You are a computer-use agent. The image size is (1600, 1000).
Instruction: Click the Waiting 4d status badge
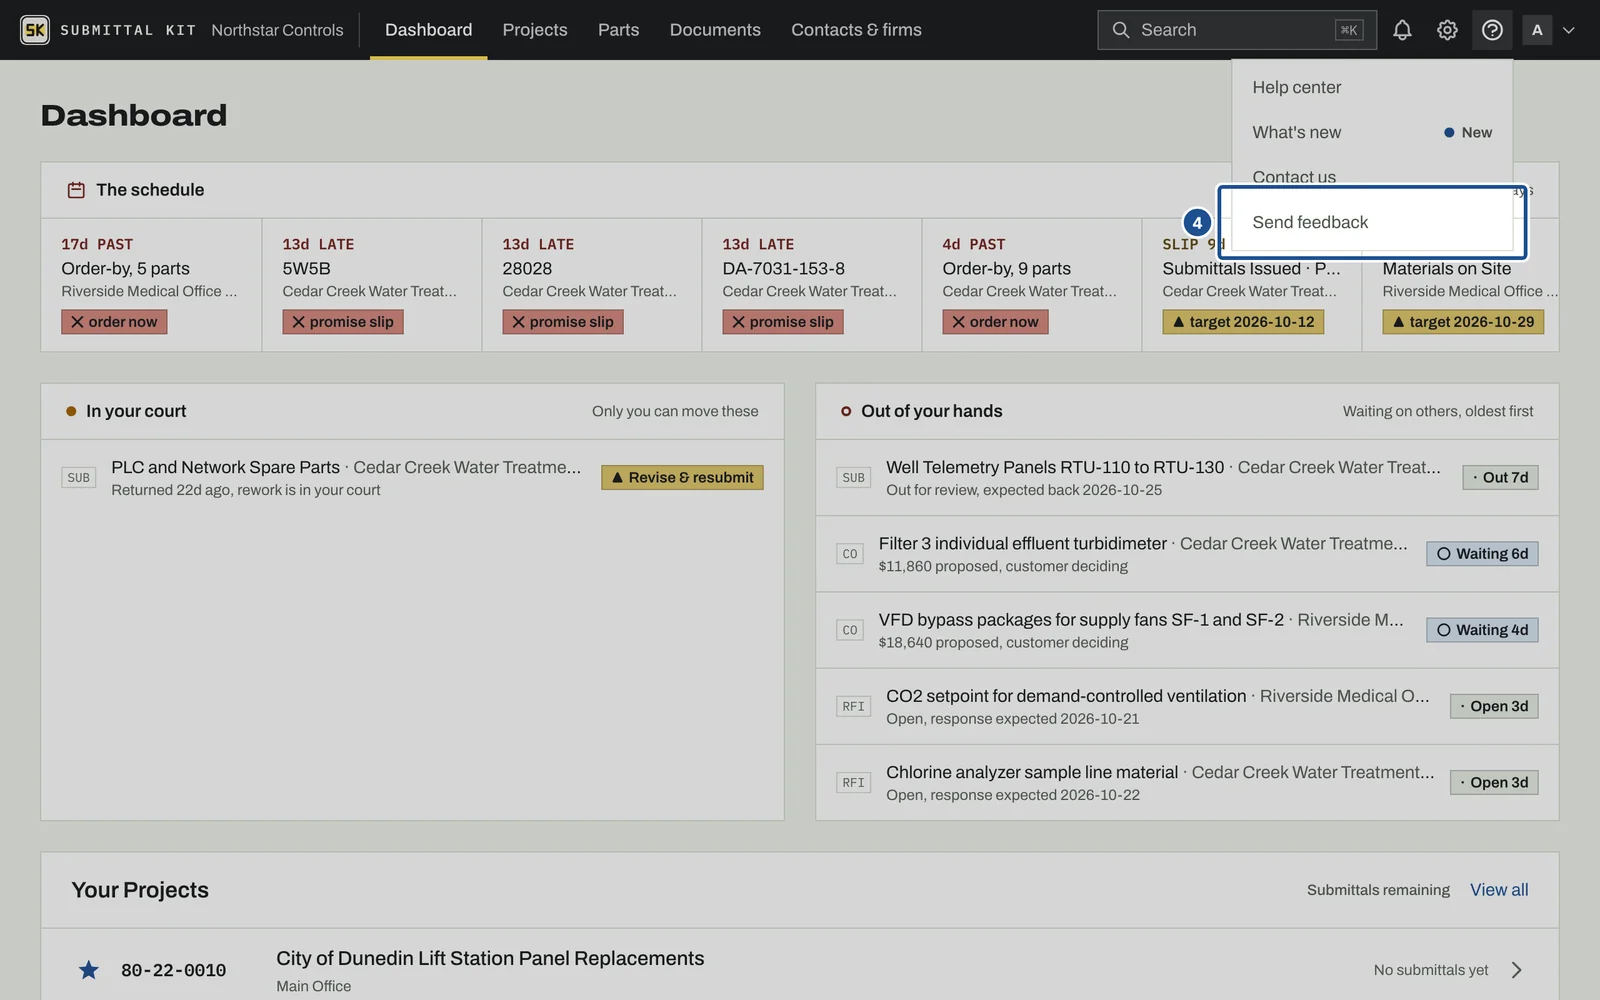1482,630
